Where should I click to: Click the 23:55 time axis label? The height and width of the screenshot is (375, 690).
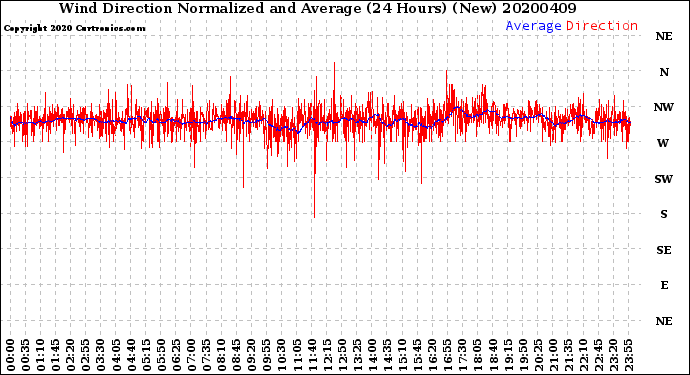(x=629, y=355)
